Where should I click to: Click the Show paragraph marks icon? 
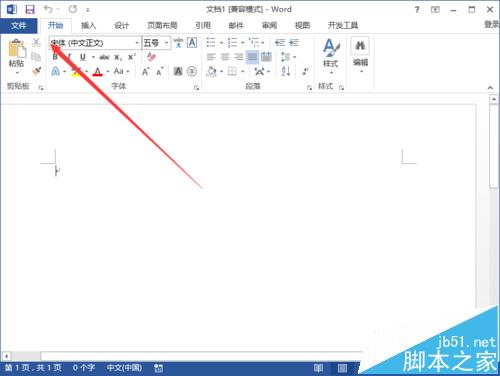pos(305,71)
